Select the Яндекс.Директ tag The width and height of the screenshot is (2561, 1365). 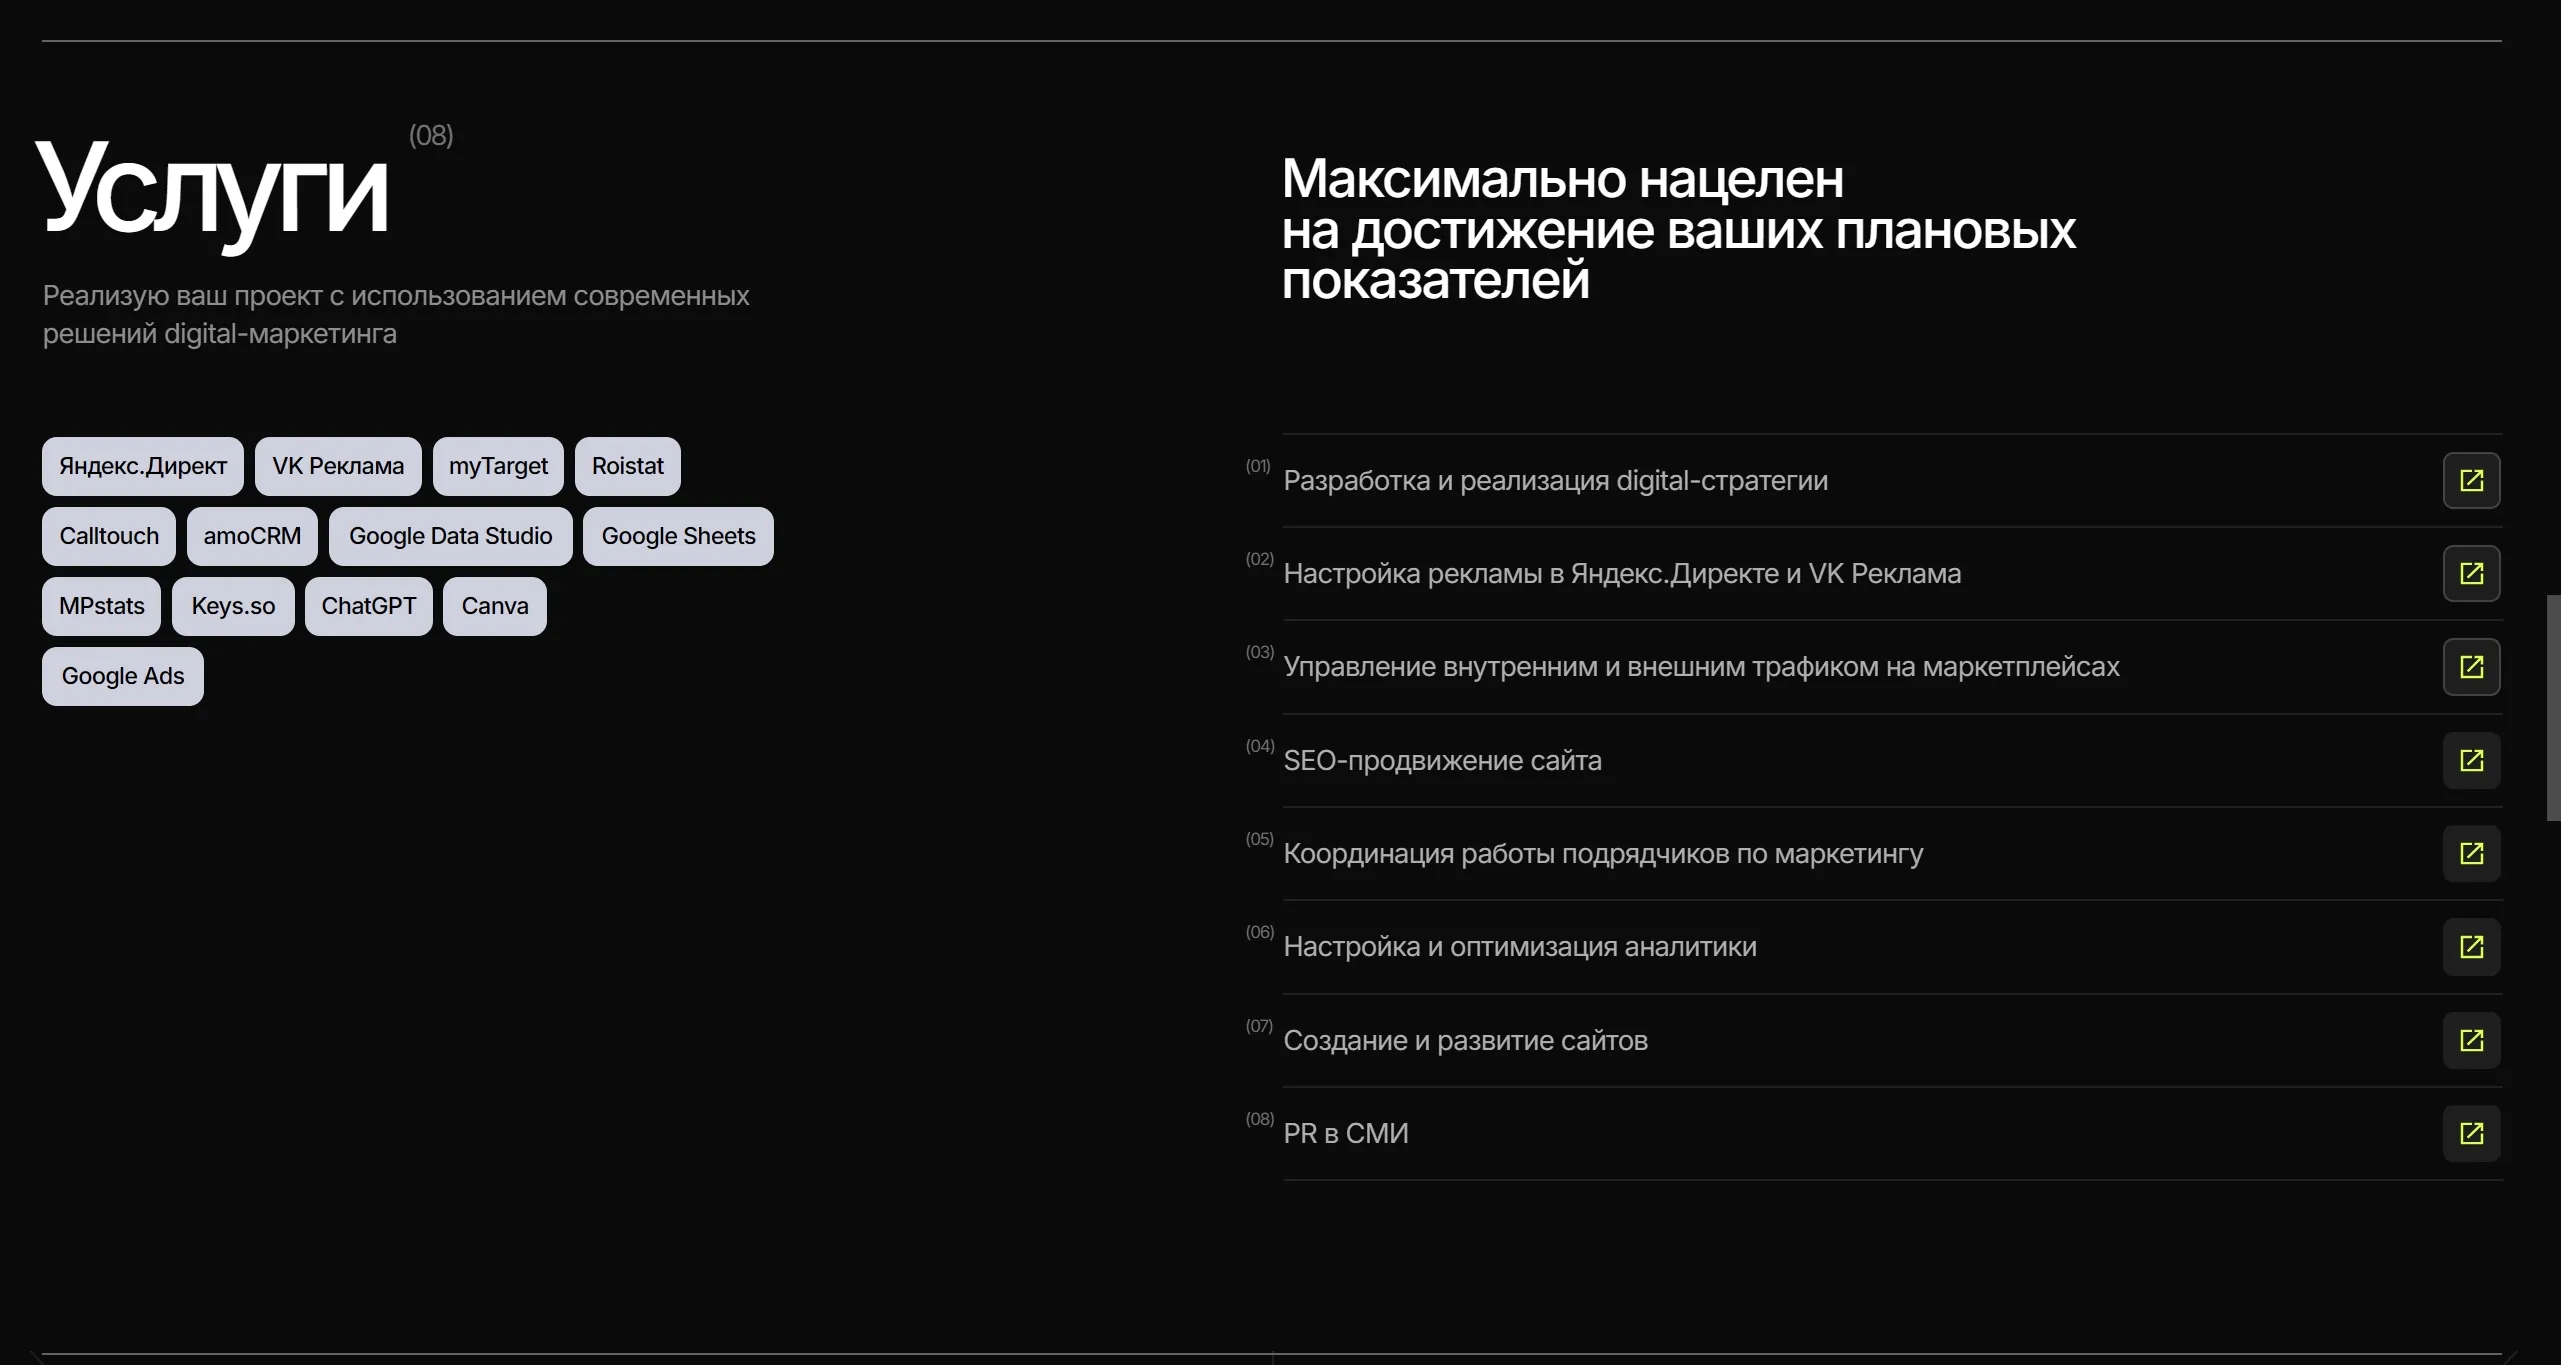click(x=143, y=467)
